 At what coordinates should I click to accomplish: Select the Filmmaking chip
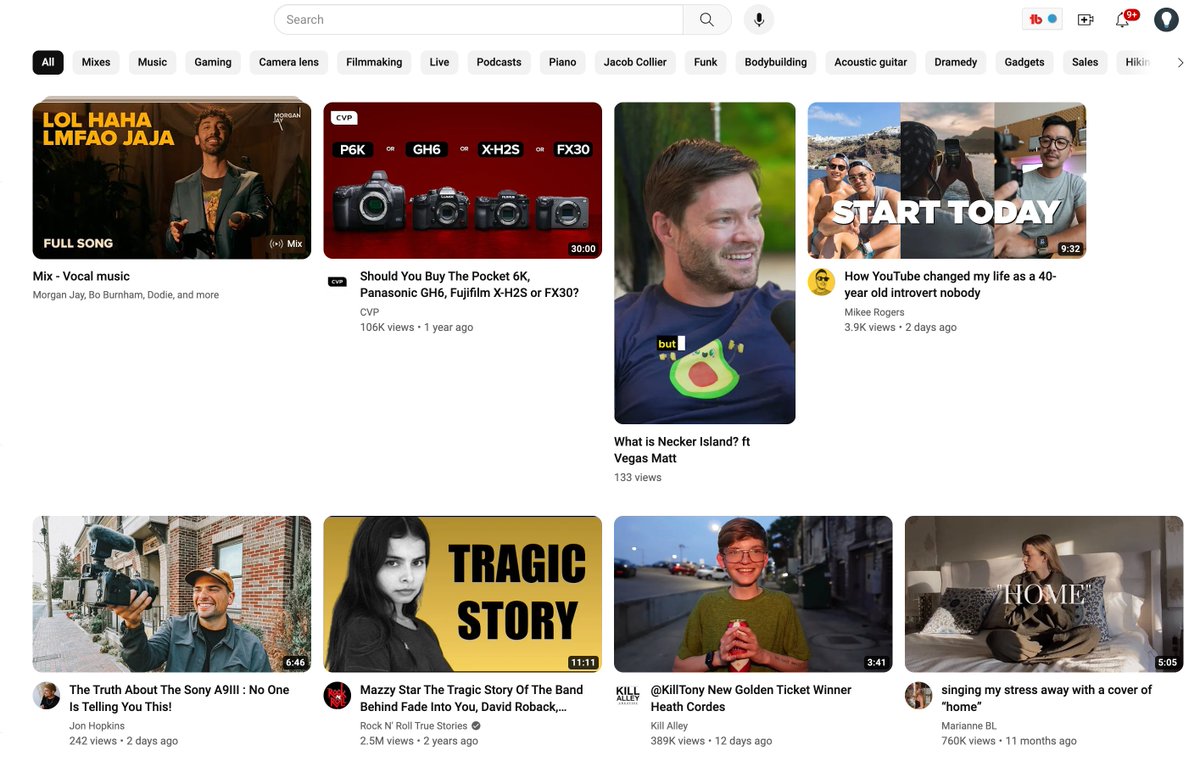click(374, 62)
